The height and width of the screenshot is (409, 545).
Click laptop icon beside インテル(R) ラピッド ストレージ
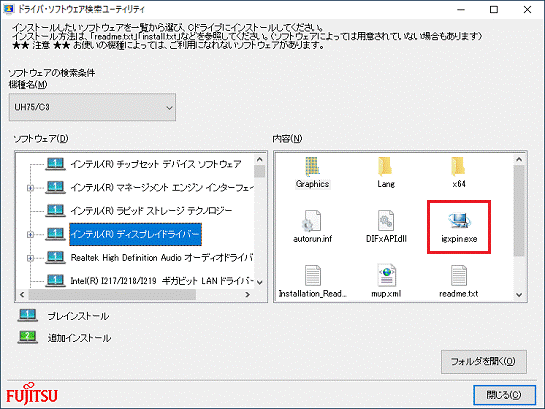55,211
